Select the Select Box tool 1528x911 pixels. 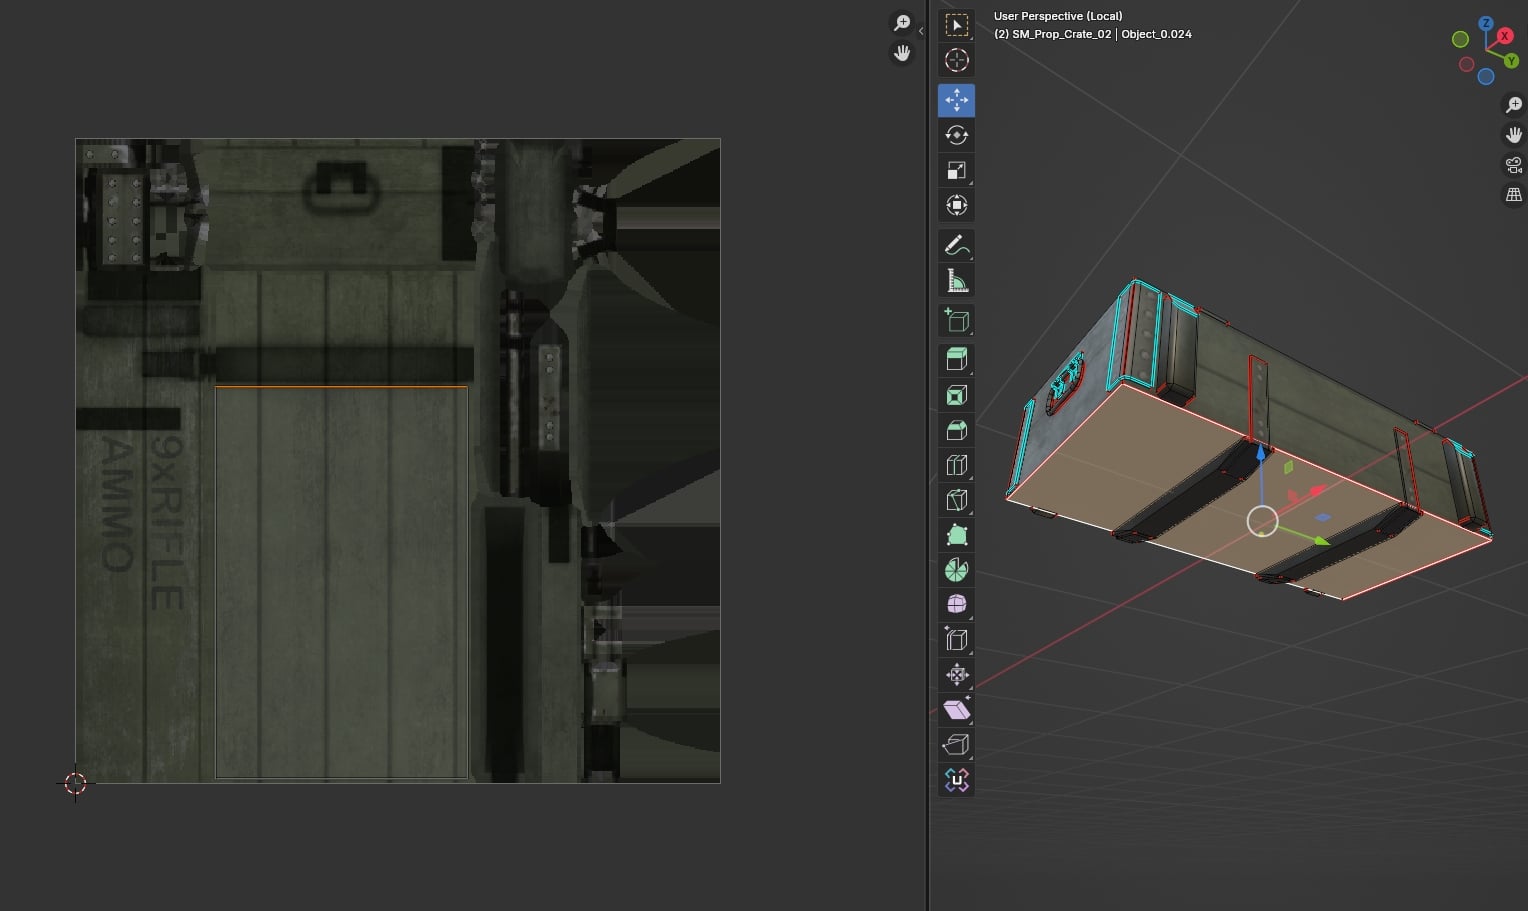click(956, 25)
